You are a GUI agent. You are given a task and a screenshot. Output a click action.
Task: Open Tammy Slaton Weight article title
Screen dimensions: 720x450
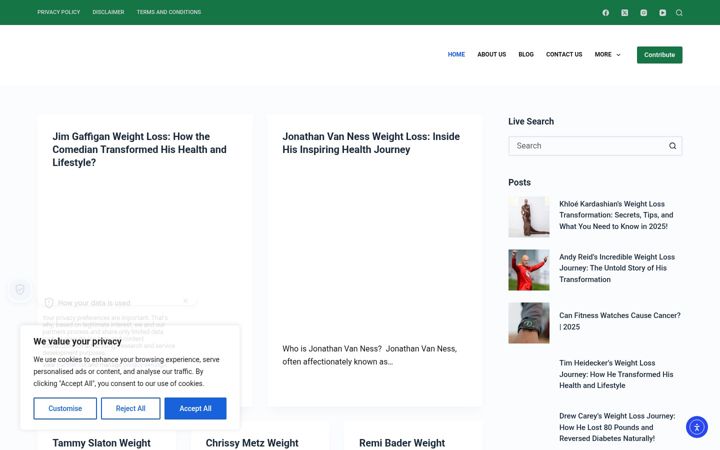pos(101,443)
